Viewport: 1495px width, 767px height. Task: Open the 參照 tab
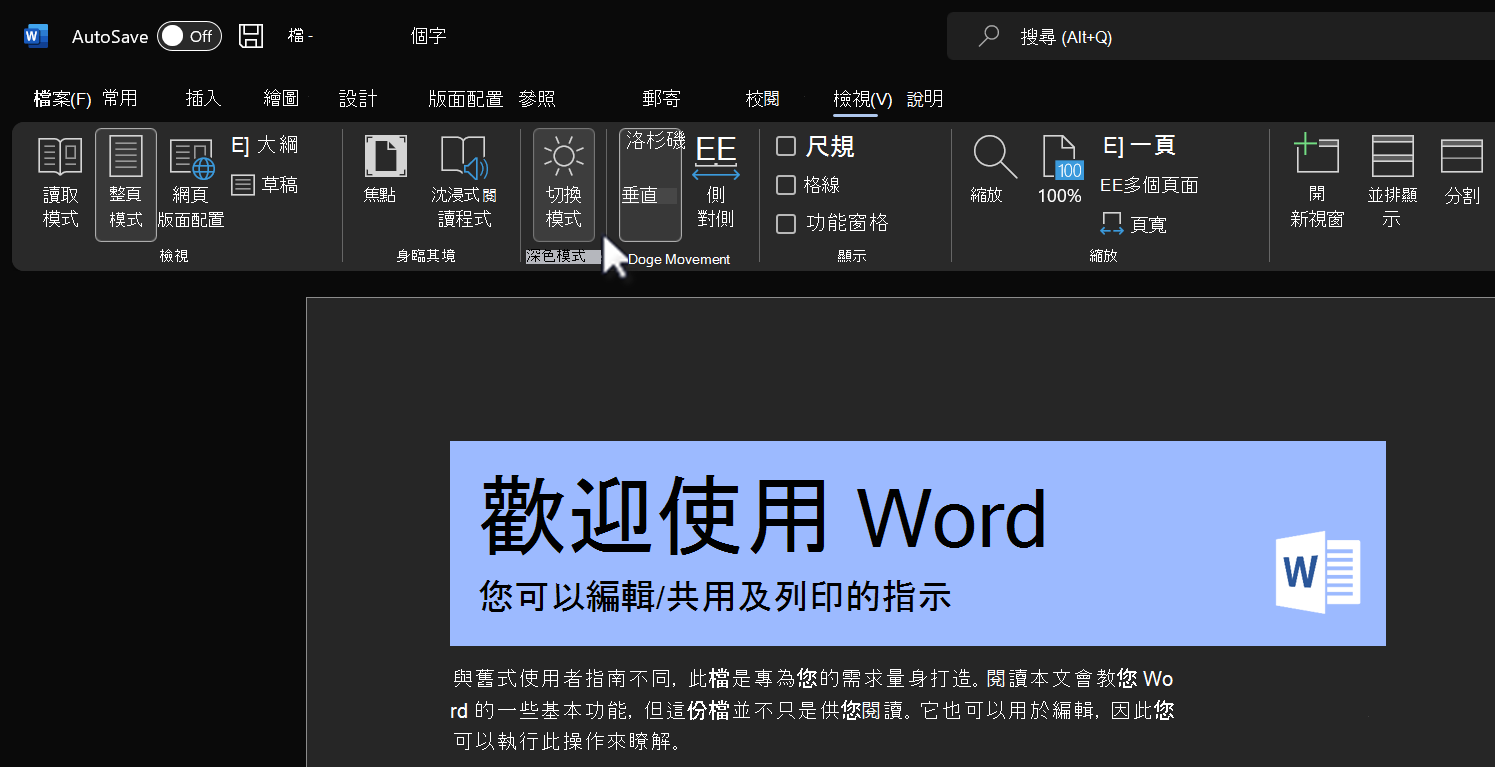click(537, 98)
